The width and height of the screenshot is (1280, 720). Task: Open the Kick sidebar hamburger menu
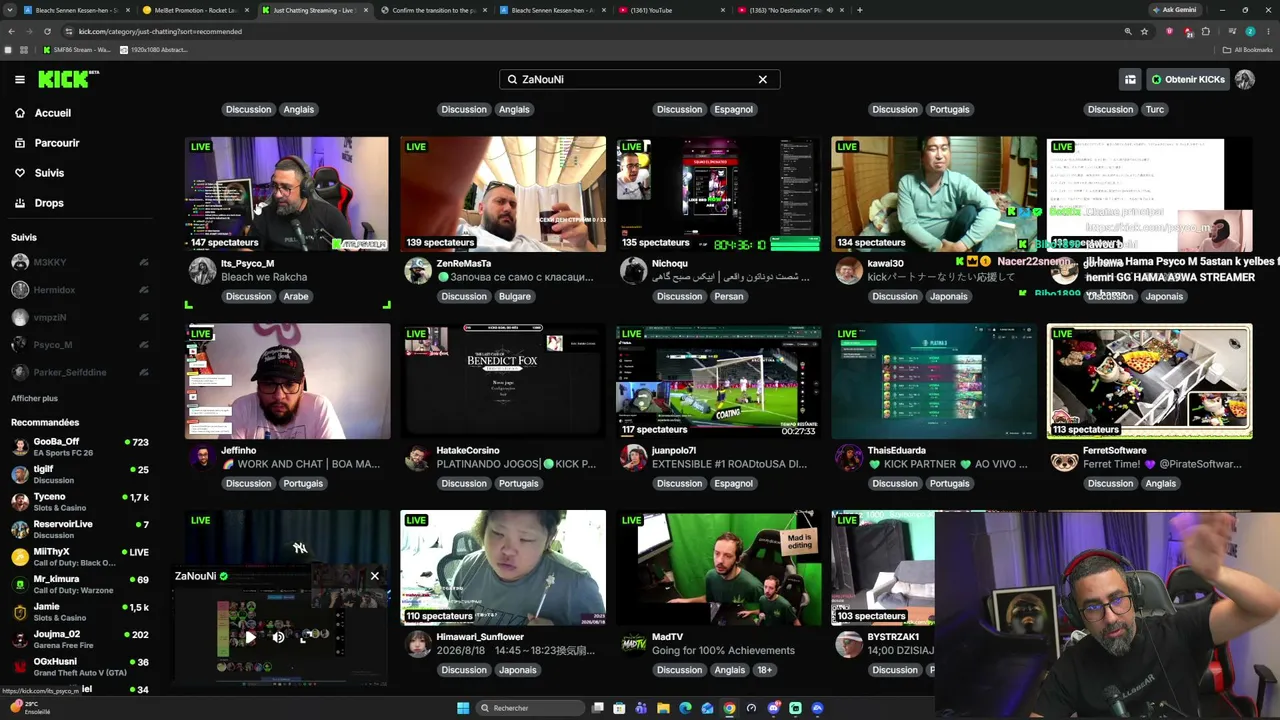point(19,79)
